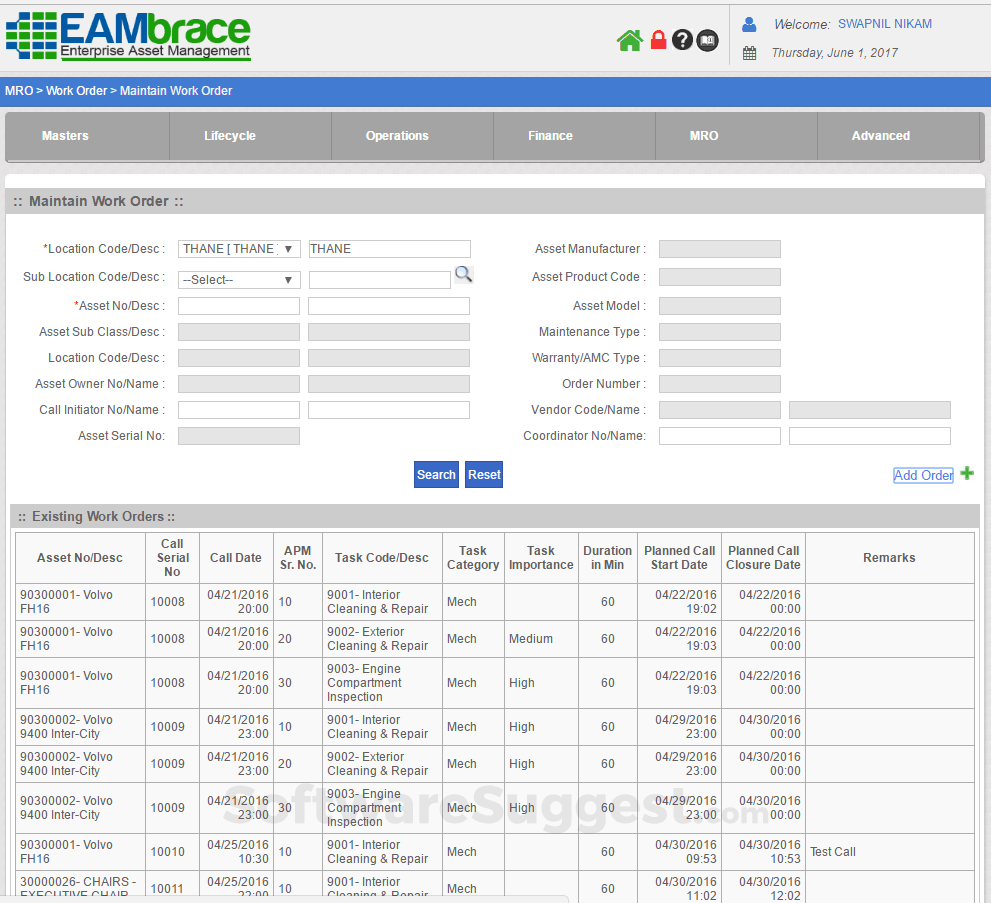This screenshot has width=991, height=903.
Task: Open help via the question mark icon
Action: point(682,40)
